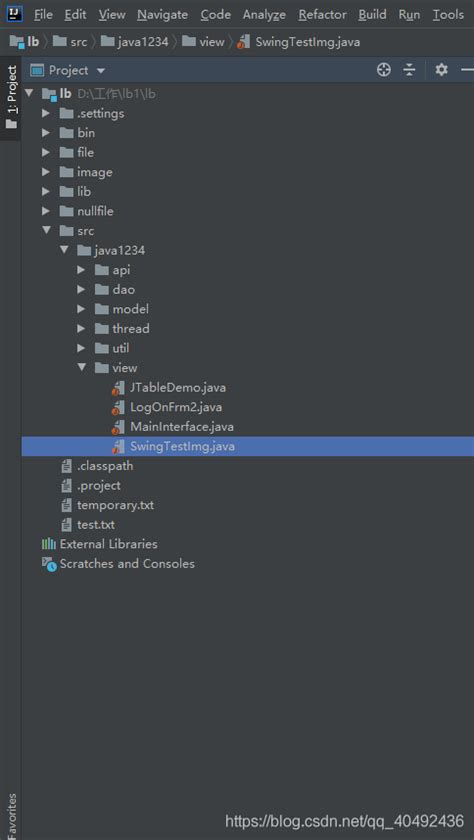Open the Project panel settings gear
The height and width of the screenshot is (840, 474).
(441, 70)
